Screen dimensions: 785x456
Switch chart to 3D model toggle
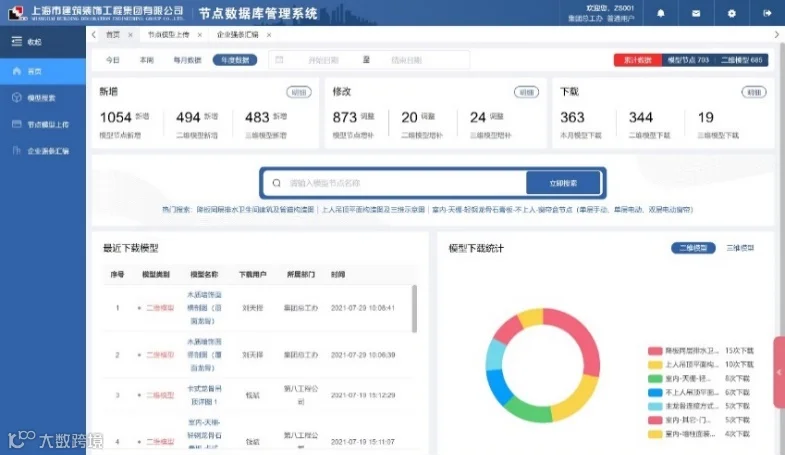click(739, 248)
